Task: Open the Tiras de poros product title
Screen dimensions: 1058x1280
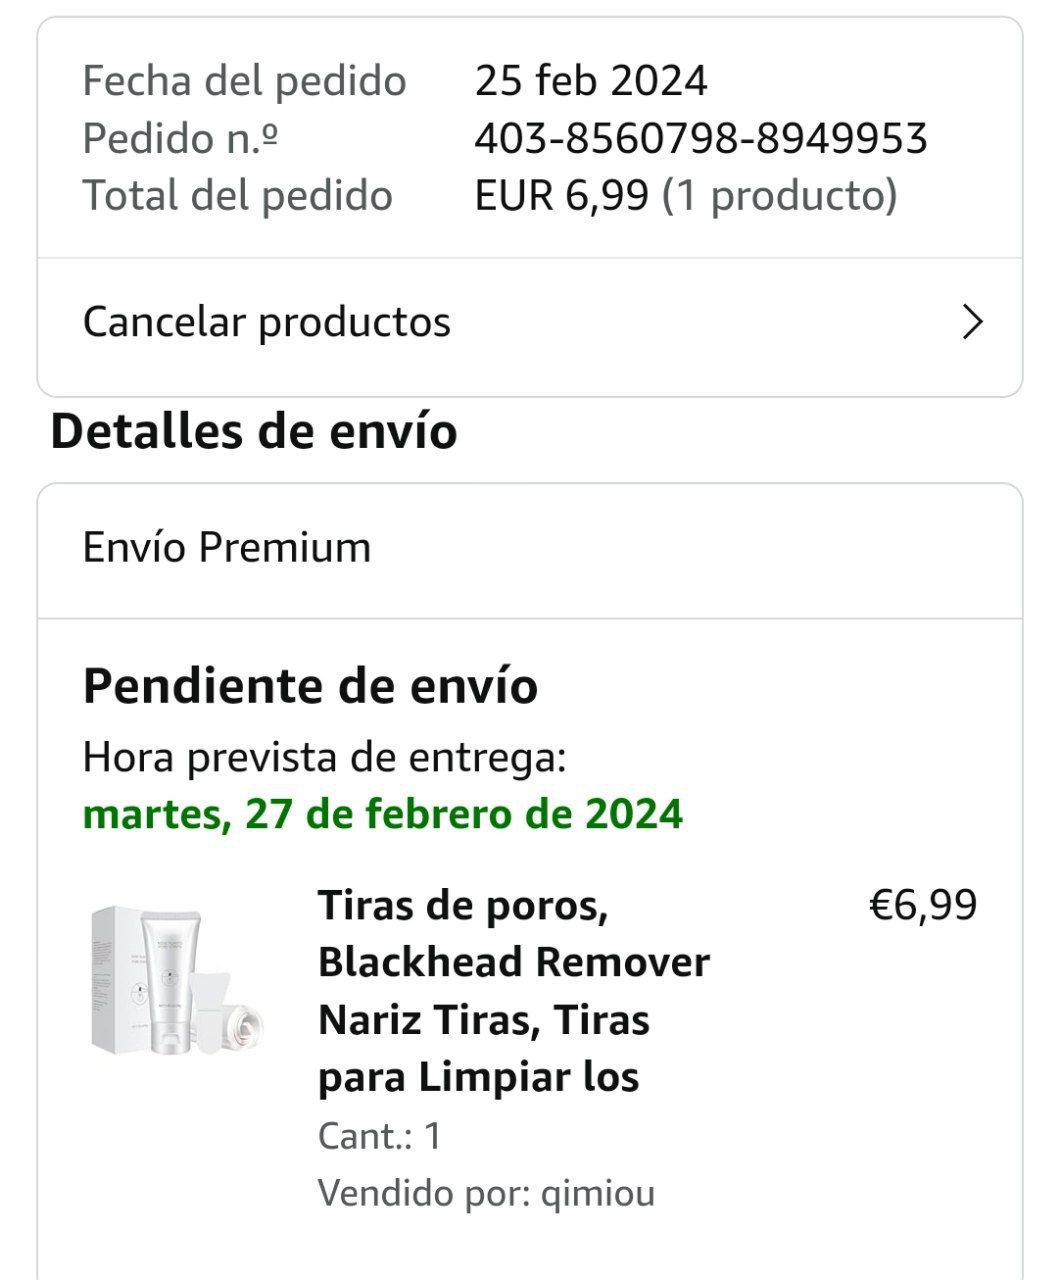Action: 513,990
